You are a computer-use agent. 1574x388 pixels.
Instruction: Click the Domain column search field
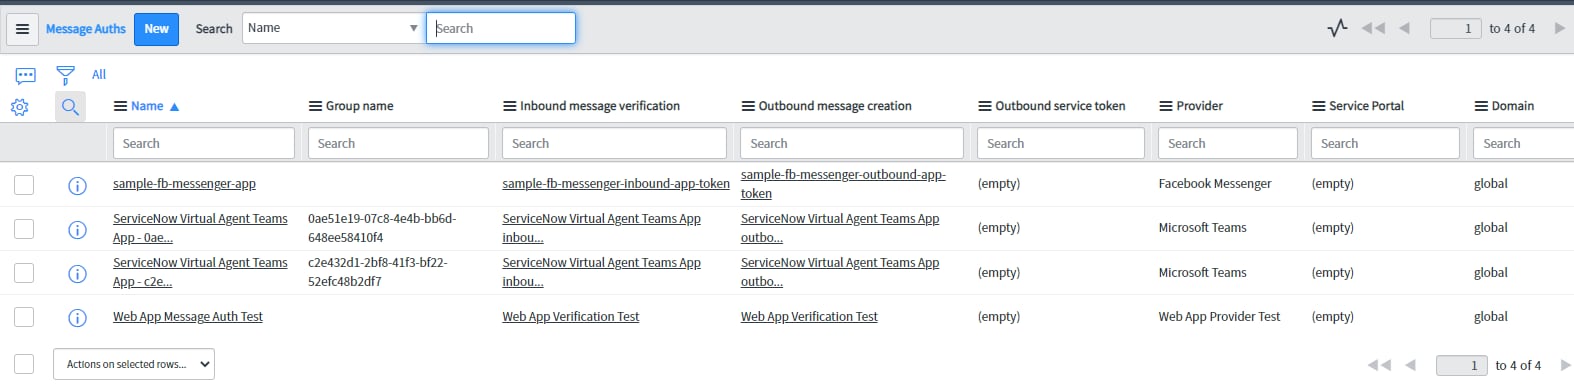coord(1524,143)
